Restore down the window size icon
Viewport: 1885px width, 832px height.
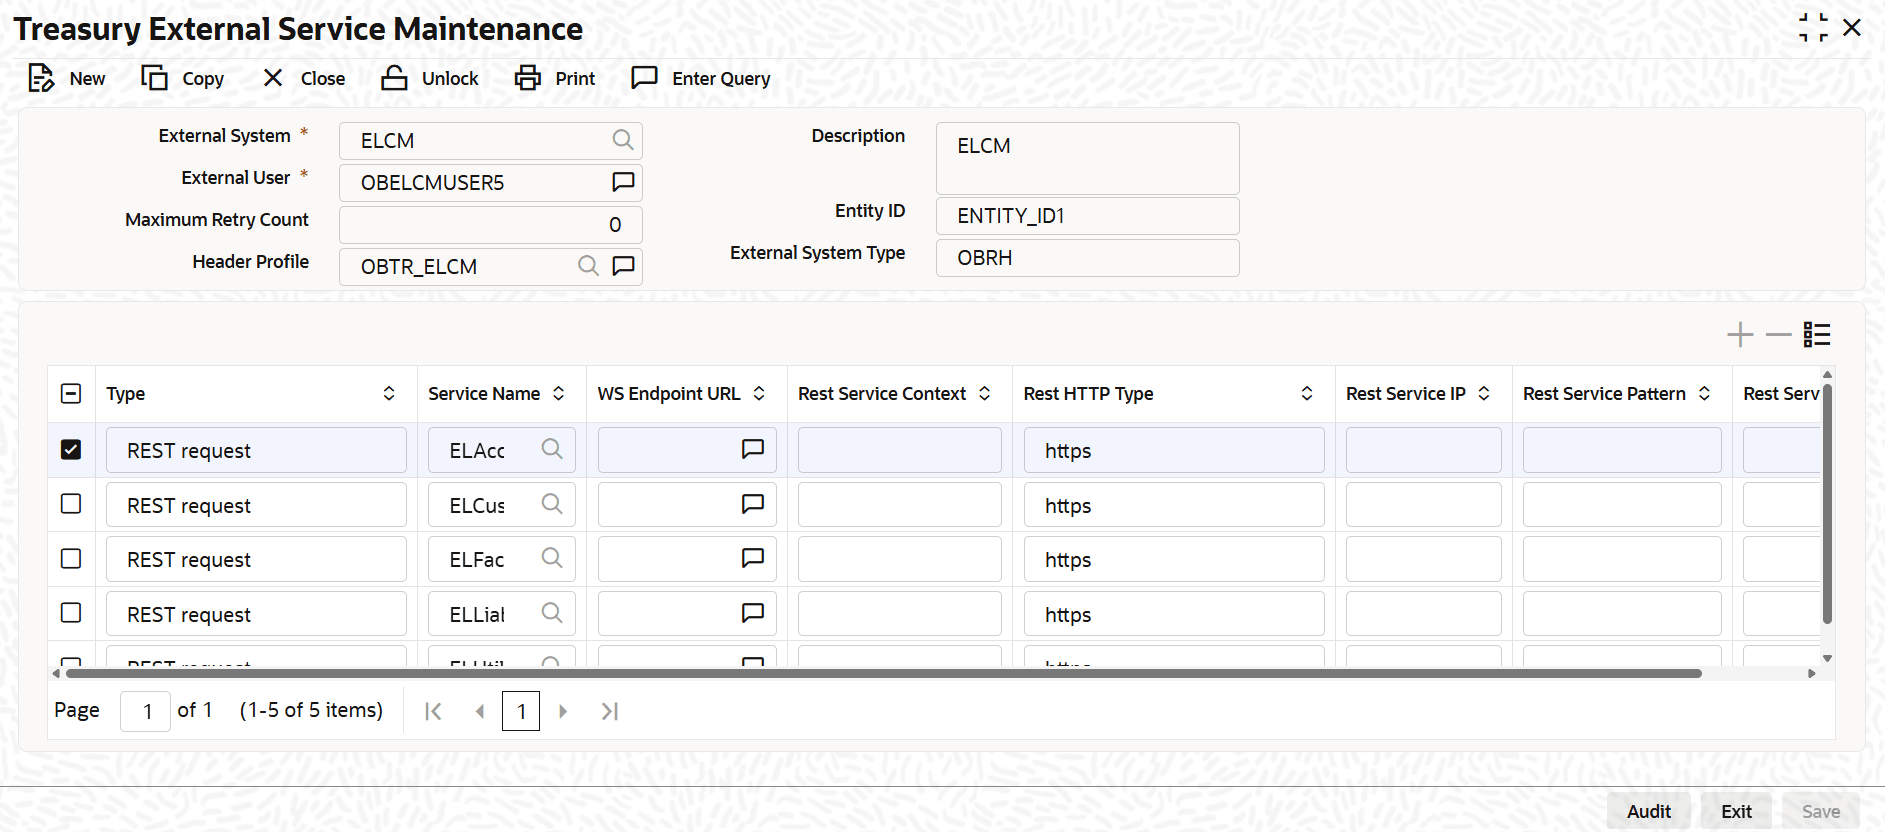pyautogui.click(x=1813, y=28)
